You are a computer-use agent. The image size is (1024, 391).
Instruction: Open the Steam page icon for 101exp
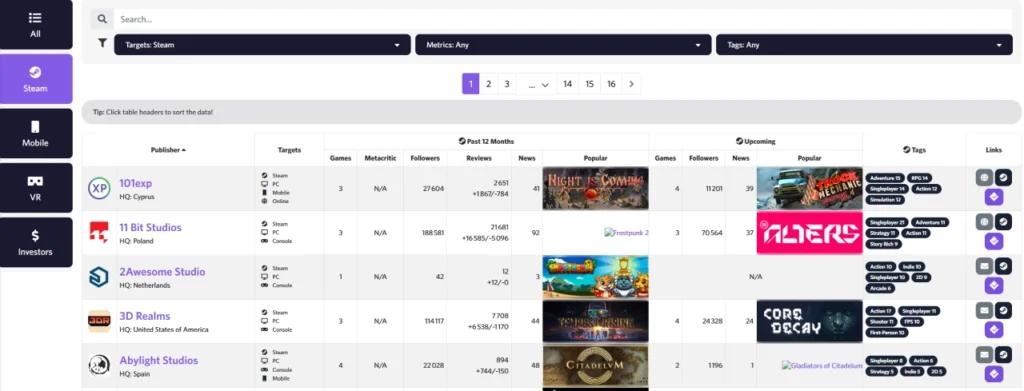[x=1003, y=177]
